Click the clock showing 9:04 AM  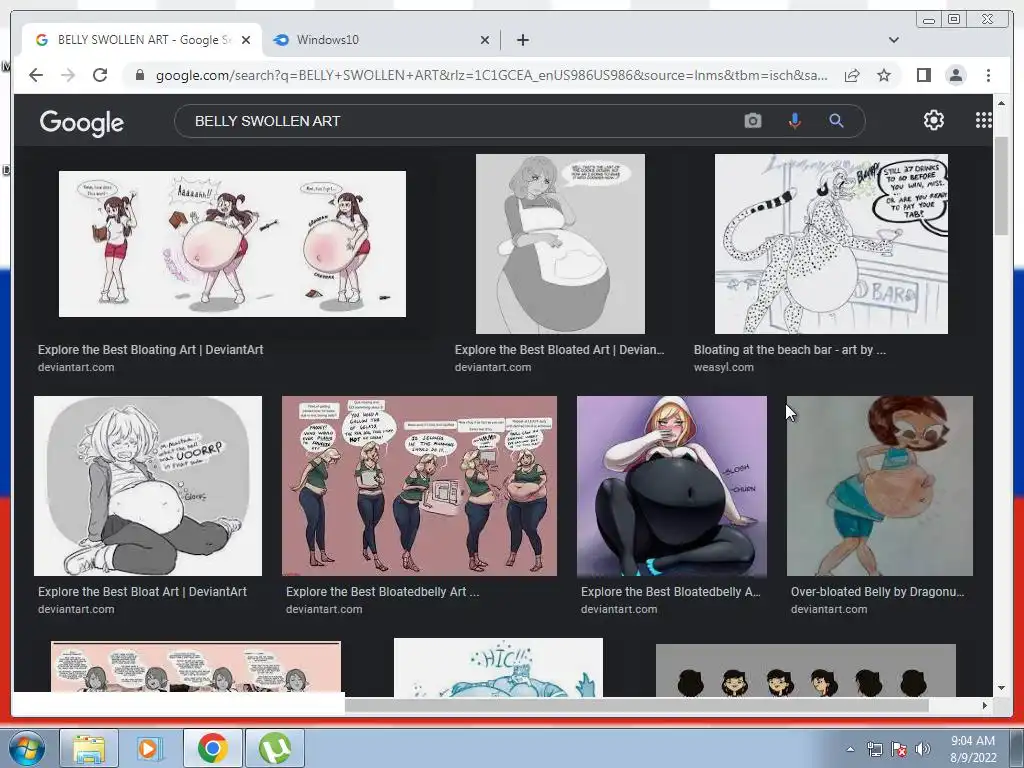[973, 749]
